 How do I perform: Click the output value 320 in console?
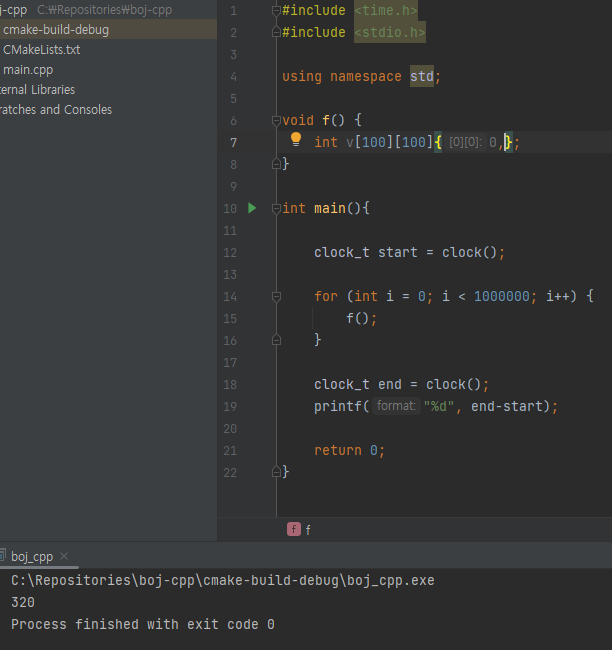[x=23, y=602]
